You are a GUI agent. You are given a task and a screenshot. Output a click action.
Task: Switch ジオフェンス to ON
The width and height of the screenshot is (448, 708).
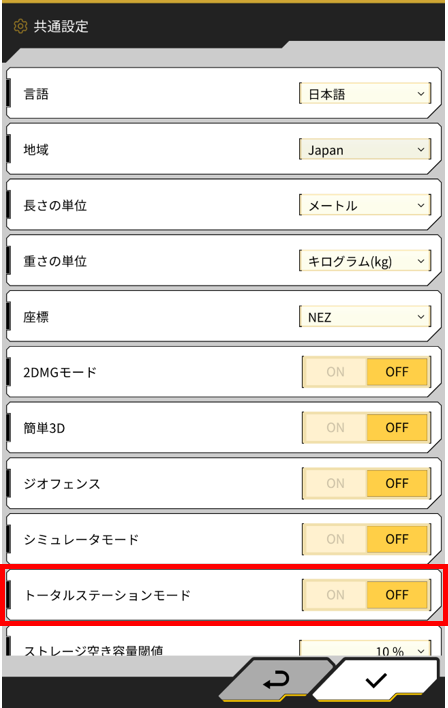336,484
